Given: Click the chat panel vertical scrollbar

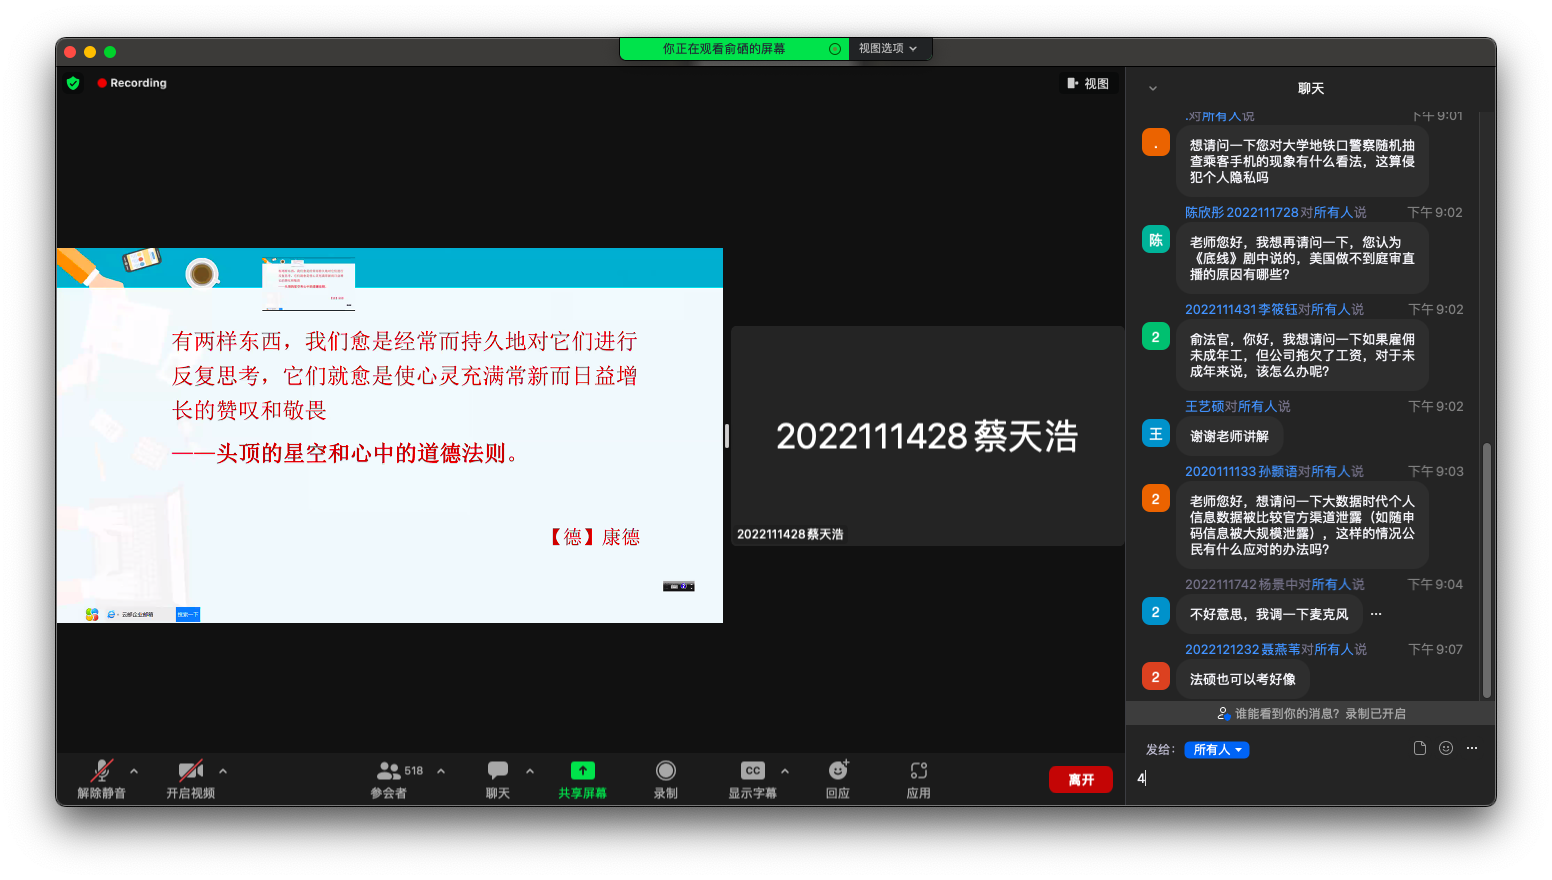Looking at the screenshot, I should (1486, 570).
